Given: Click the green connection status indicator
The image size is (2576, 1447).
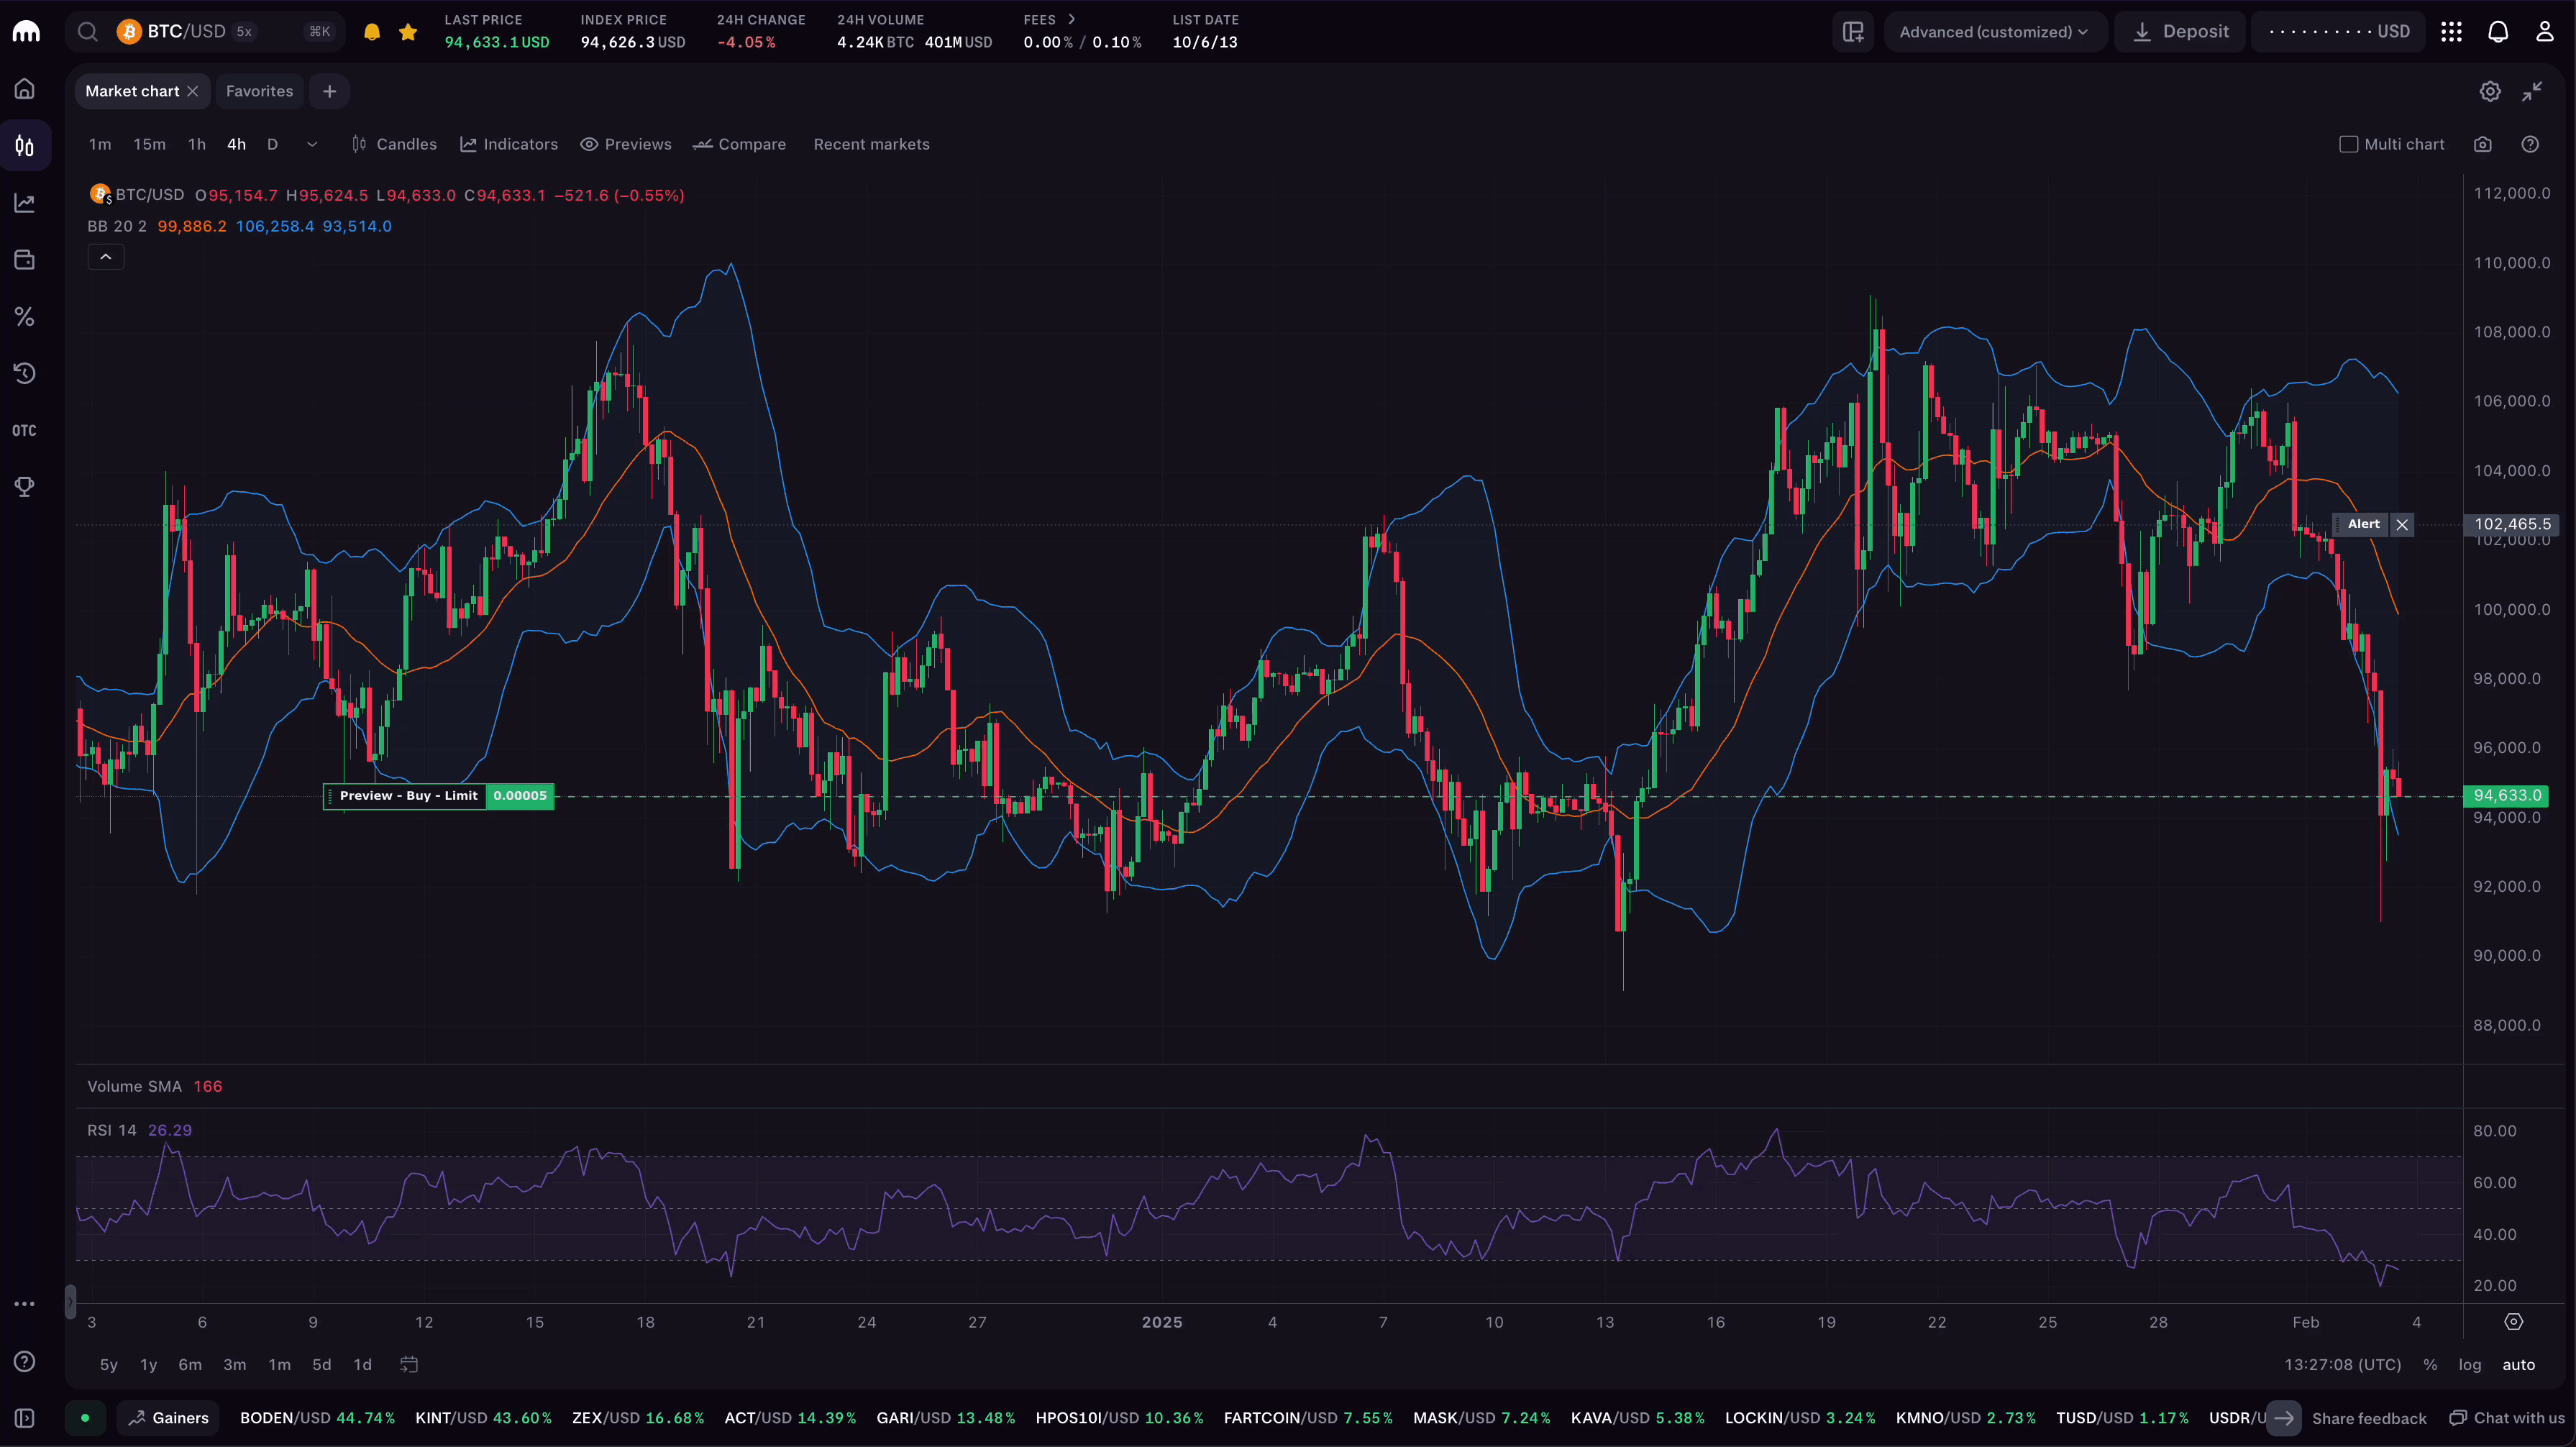Looking at the screenshot, I should click(85, 1419).
